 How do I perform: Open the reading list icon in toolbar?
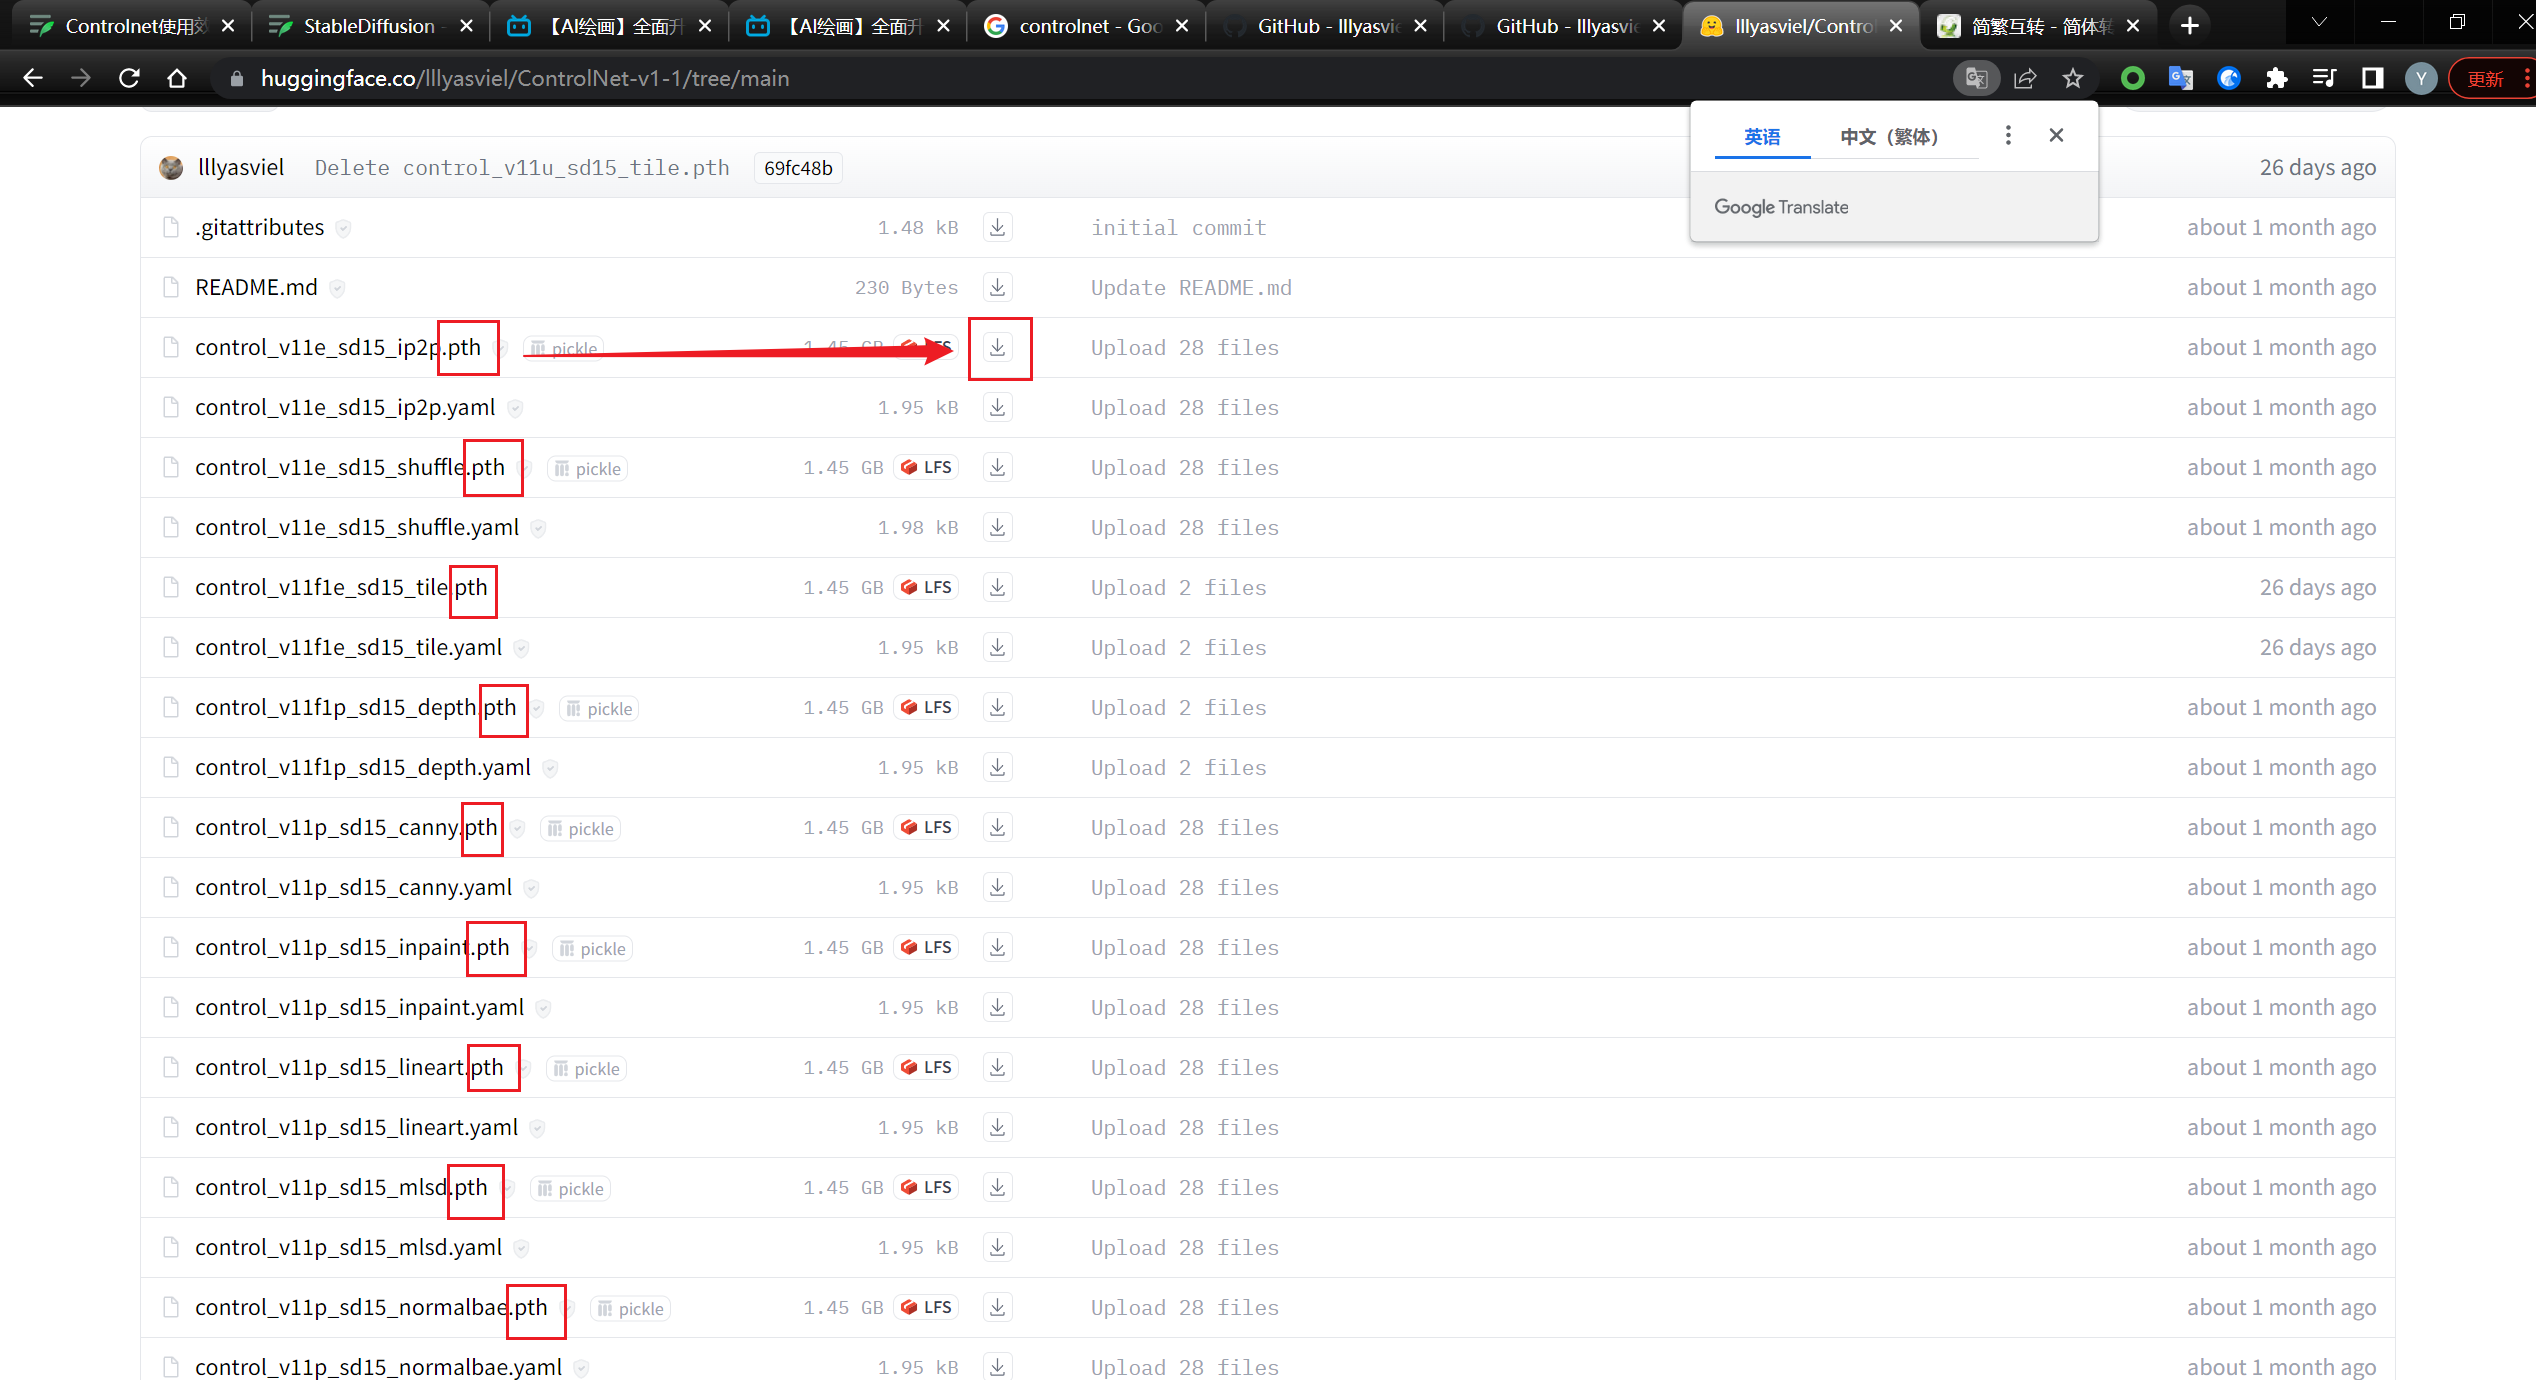(2325, 78)
